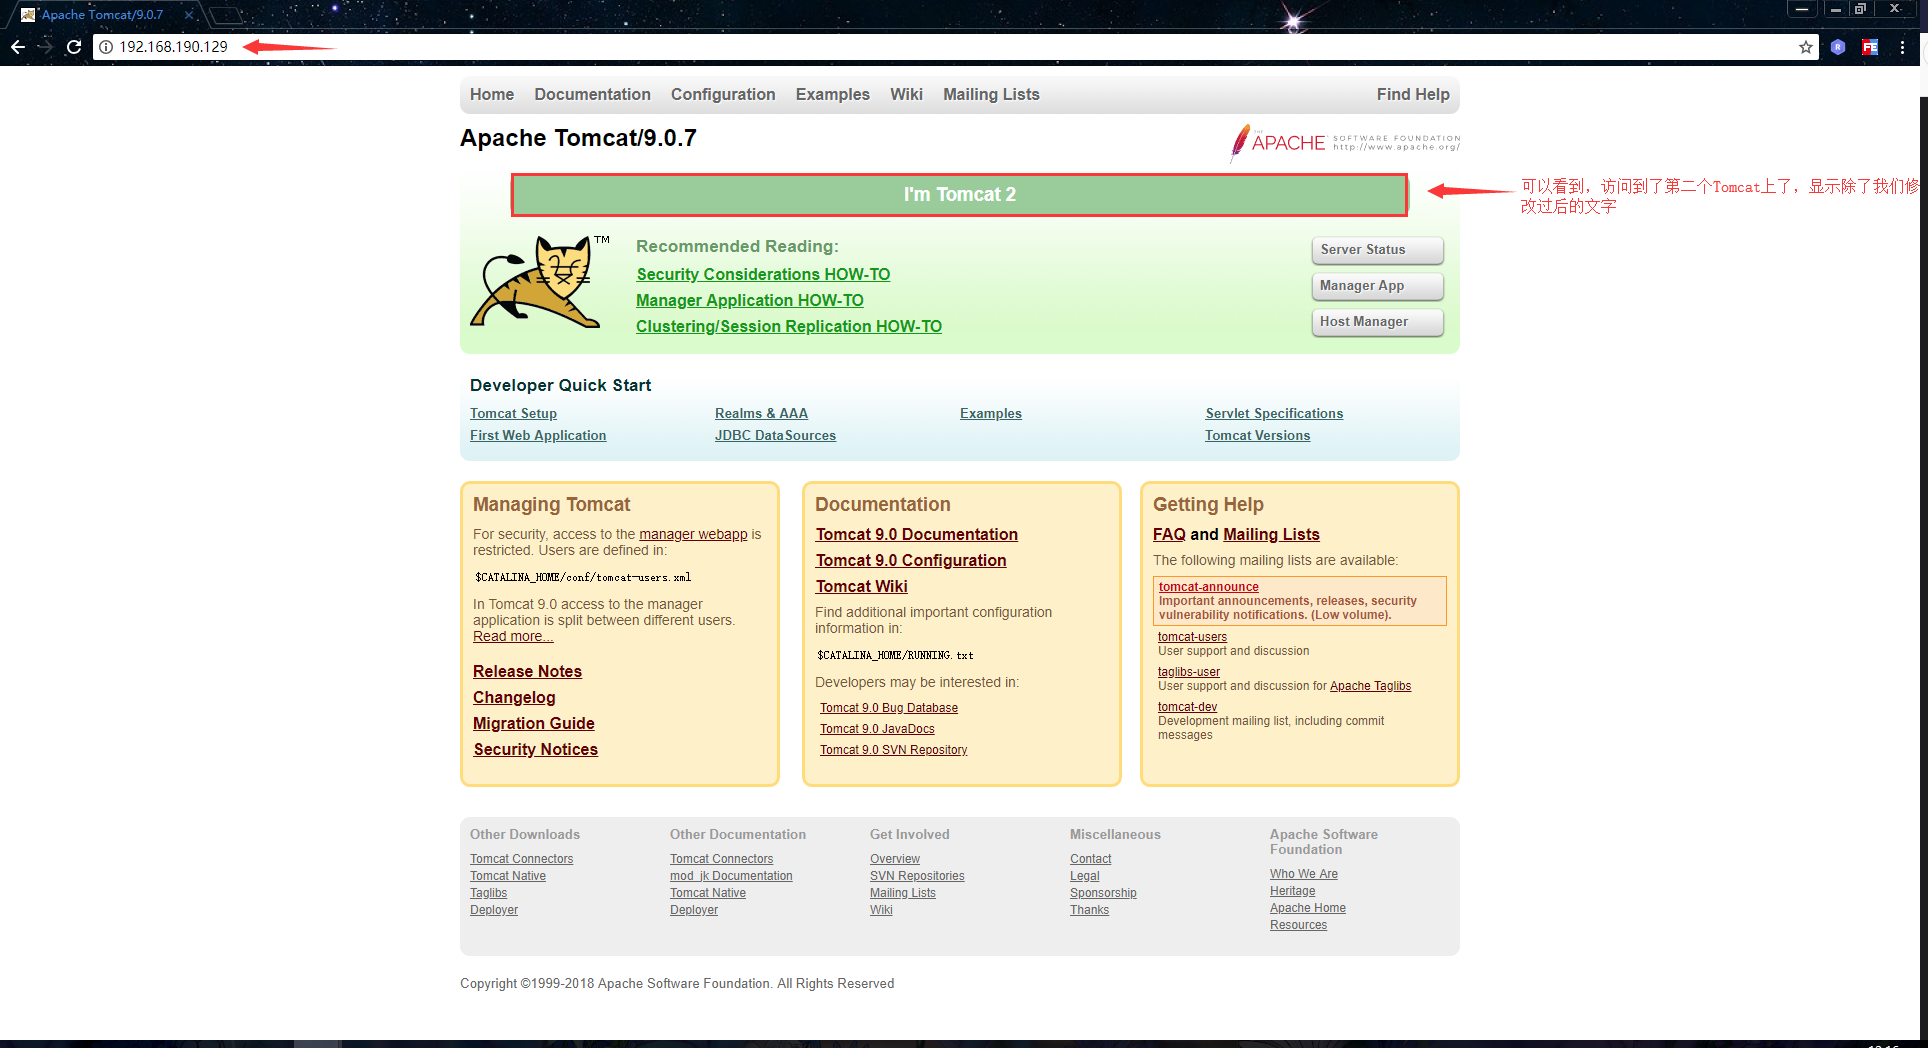Open the Tomcat Setup link
1928x1048 pixels.
(x=513, y=414)
